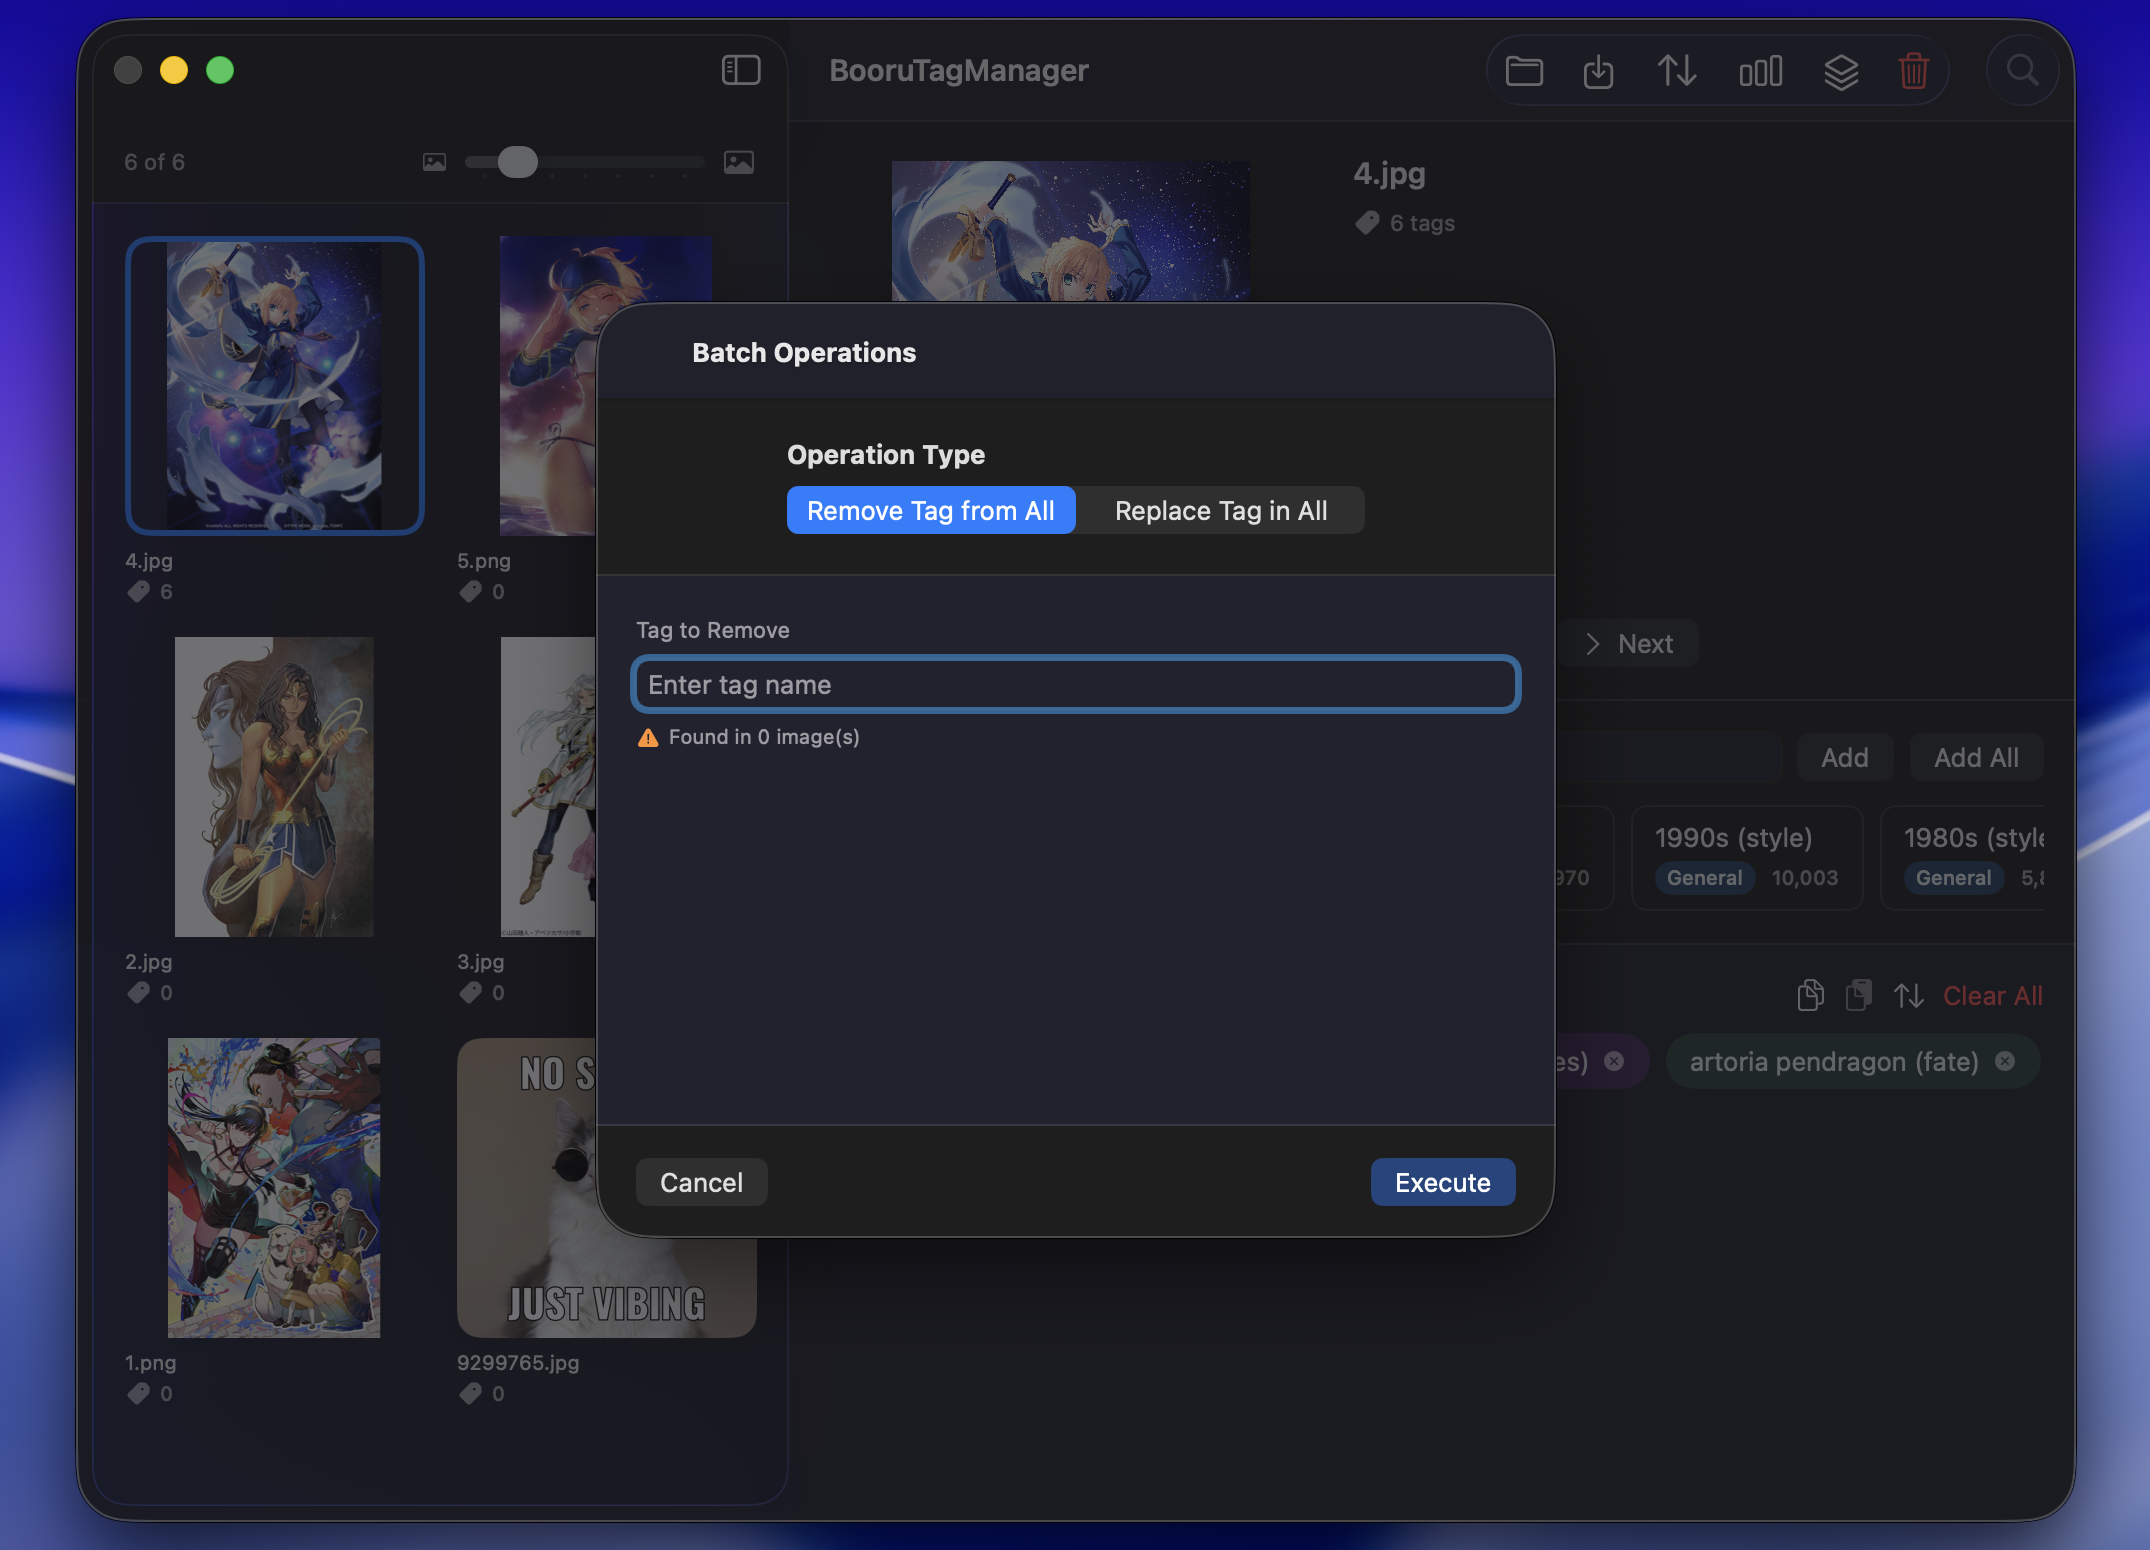Open the search magnifier icon
The height and width of the screenshot is (1550, 2150).
pos(2022,70)
